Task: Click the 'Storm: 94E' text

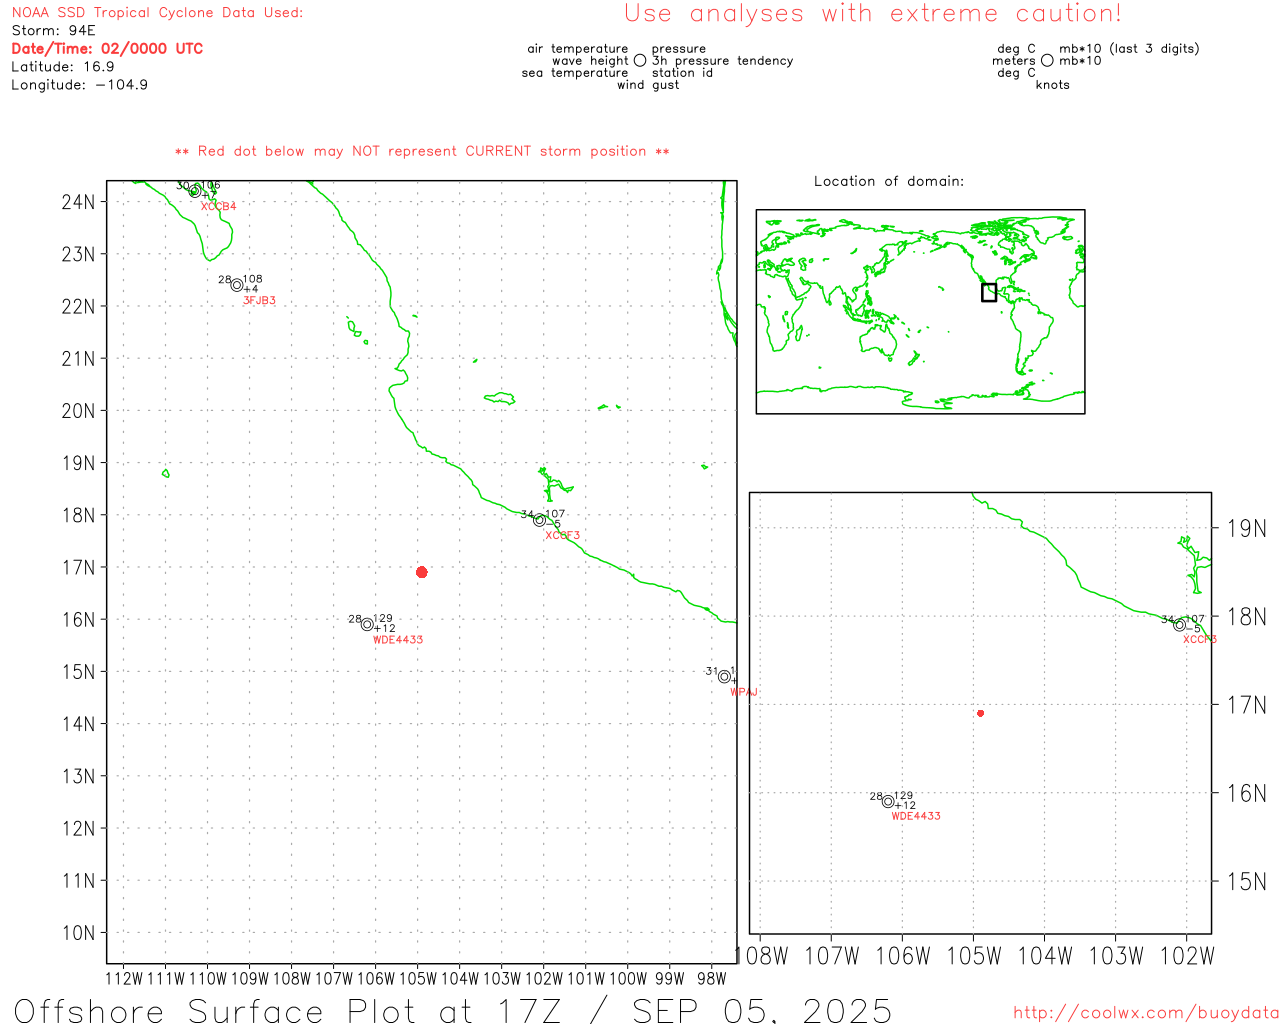Action: [53, 31]
